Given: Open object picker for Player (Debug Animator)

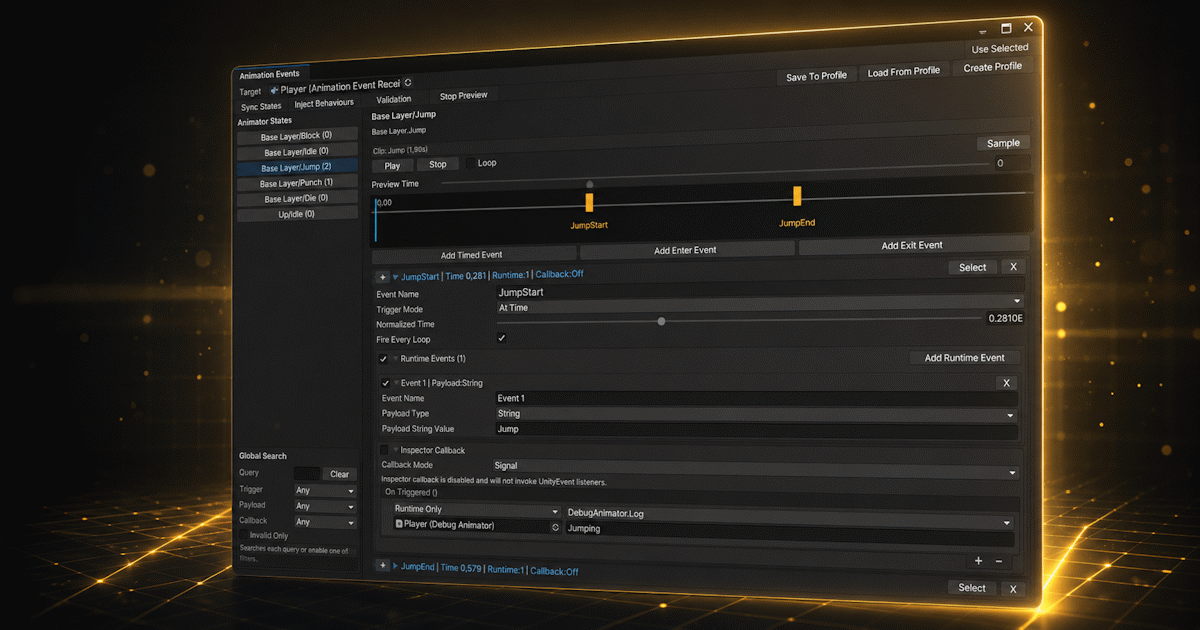Looking at the screenshot, I should [x=556, y=526].
